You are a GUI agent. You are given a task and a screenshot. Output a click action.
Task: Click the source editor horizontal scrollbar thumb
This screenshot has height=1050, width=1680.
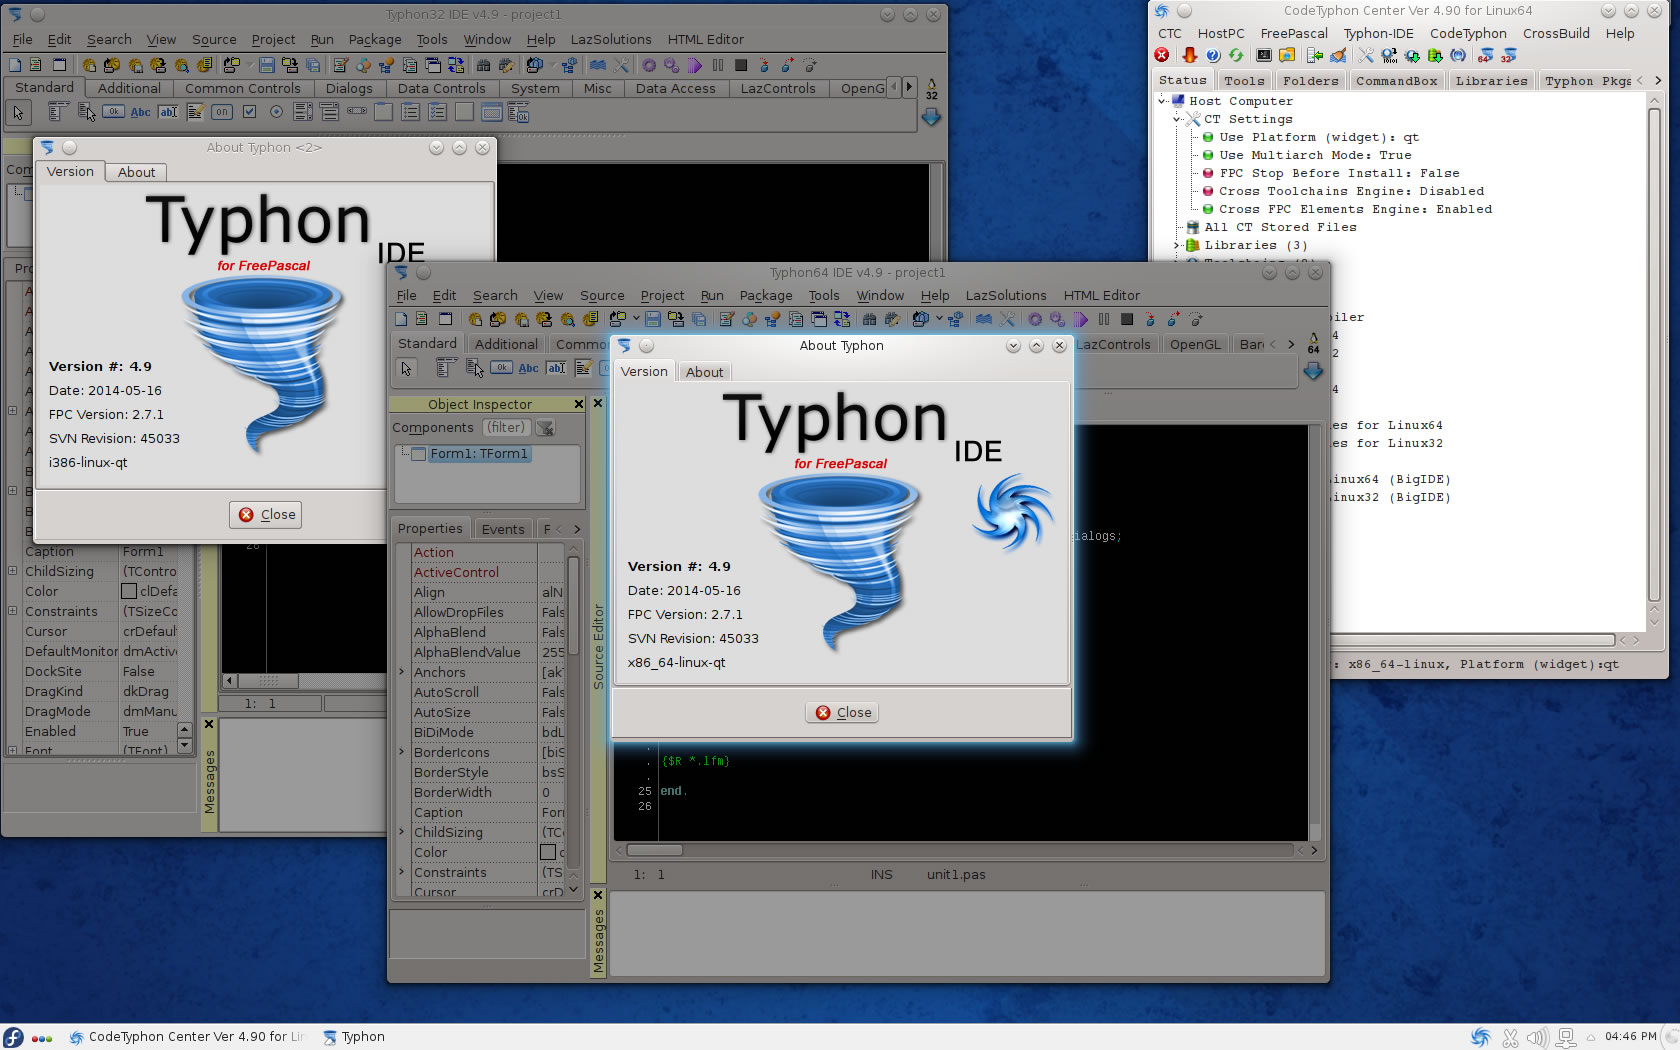click(654, 850)
